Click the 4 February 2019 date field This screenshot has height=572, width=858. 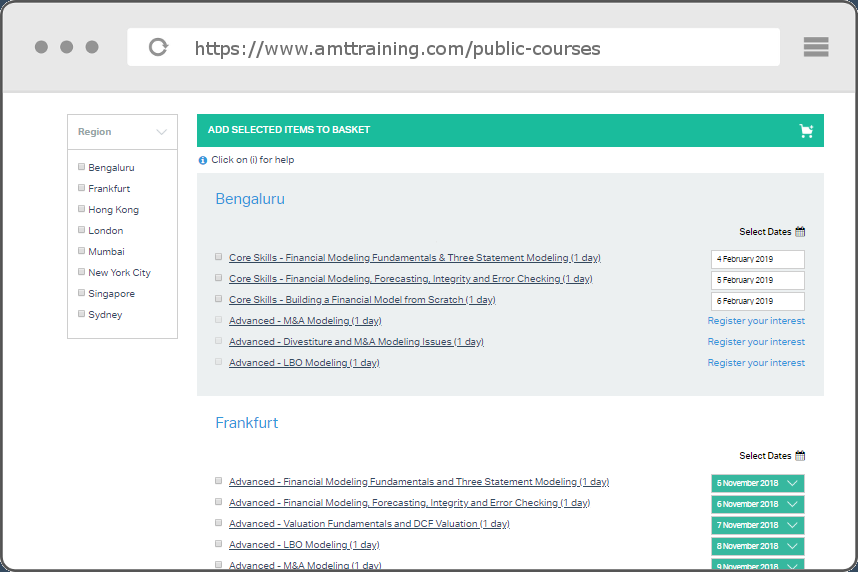click(757, 260)
